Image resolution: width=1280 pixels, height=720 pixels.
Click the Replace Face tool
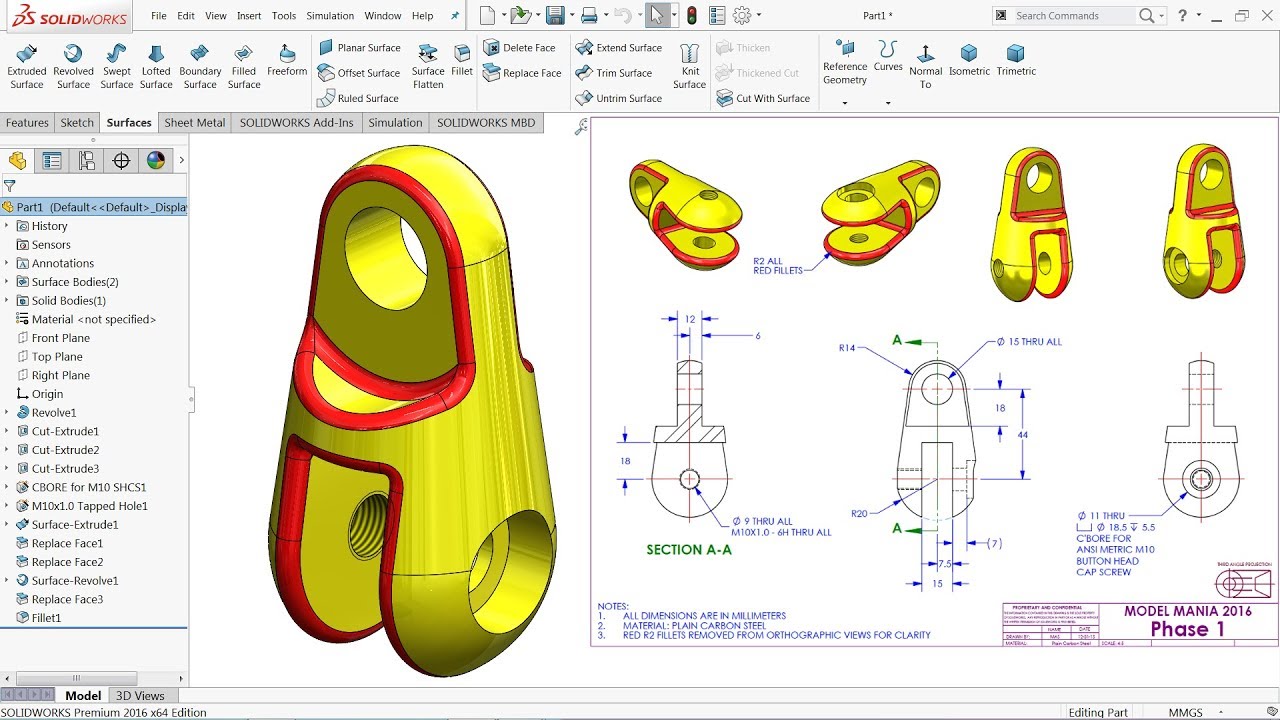522,73
